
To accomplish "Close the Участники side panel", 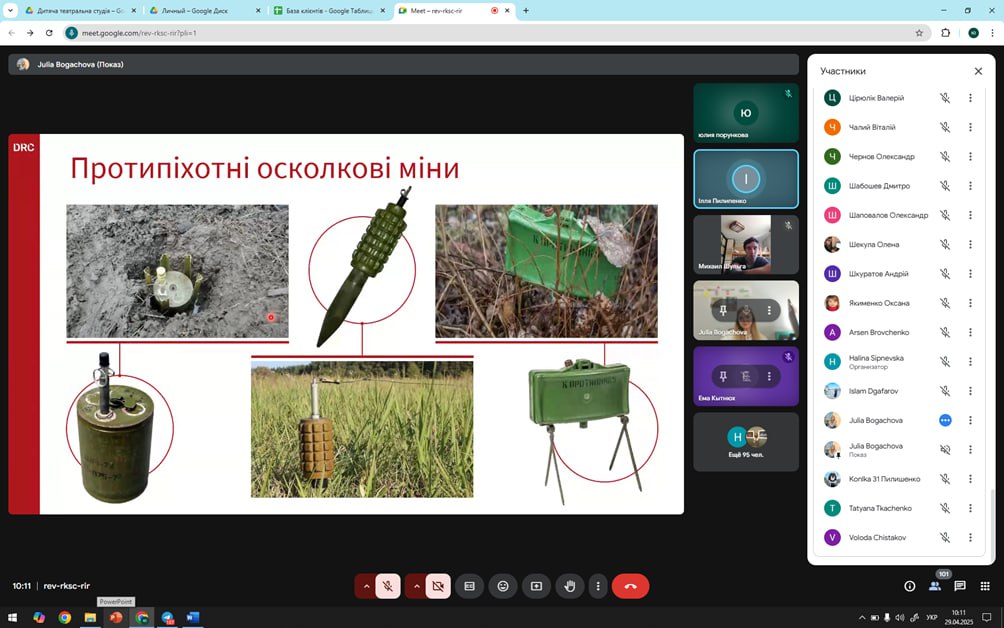I will click(978, 71).
